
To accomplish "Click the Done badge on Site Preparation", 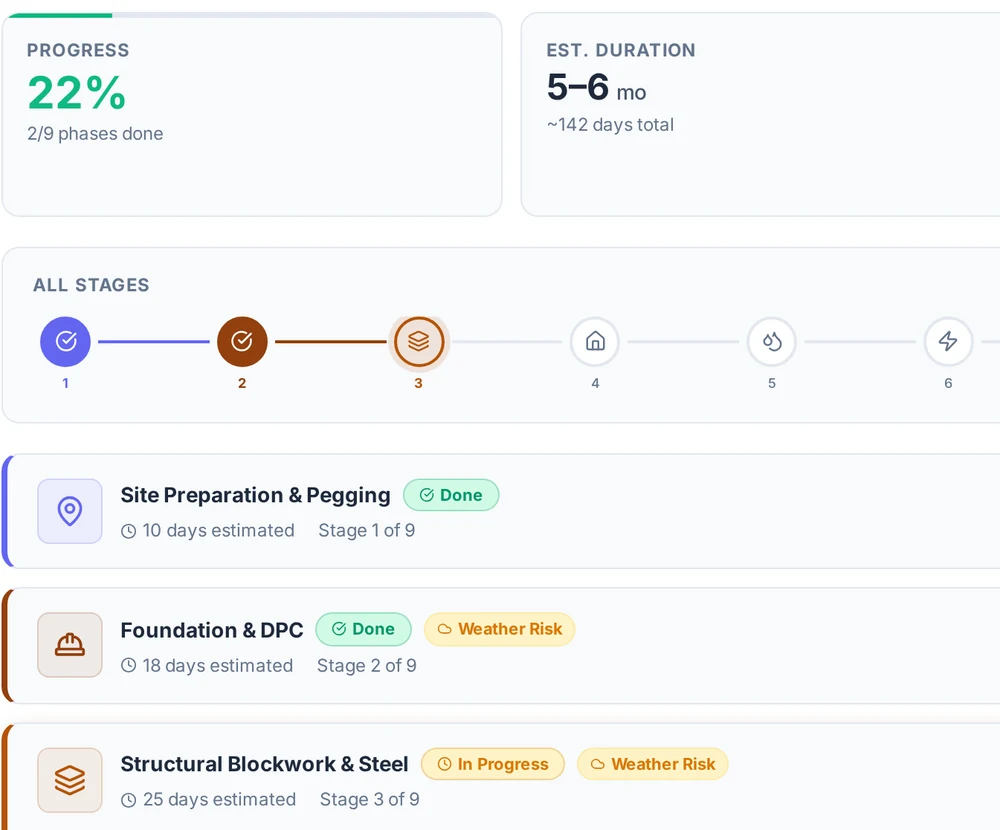I will [x=451, y=495].
